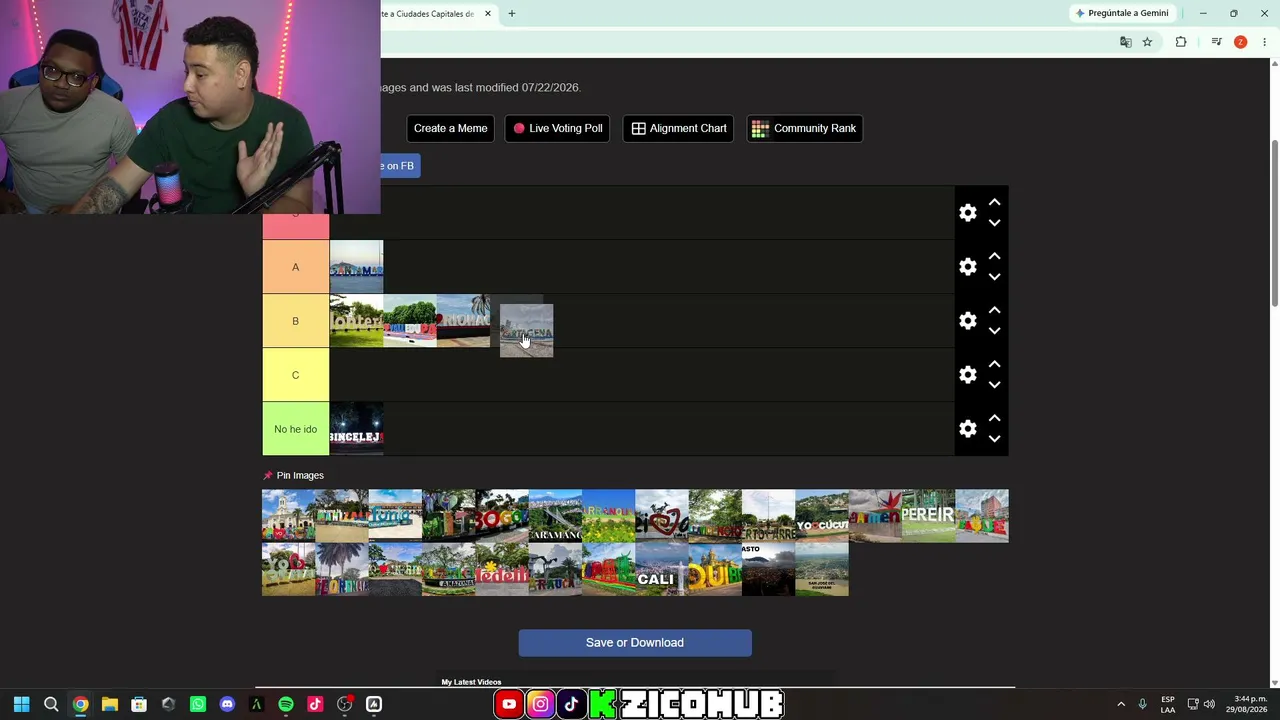Pick the Cali image from the pool
Screen dimensions: 1280x720
pos(662,569)
